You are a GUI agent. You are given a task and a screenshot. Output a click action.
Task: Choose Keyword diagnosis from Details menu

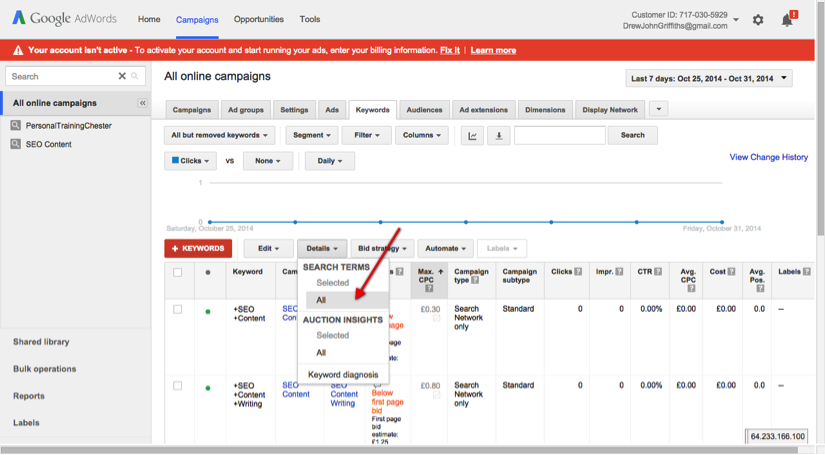344,375
